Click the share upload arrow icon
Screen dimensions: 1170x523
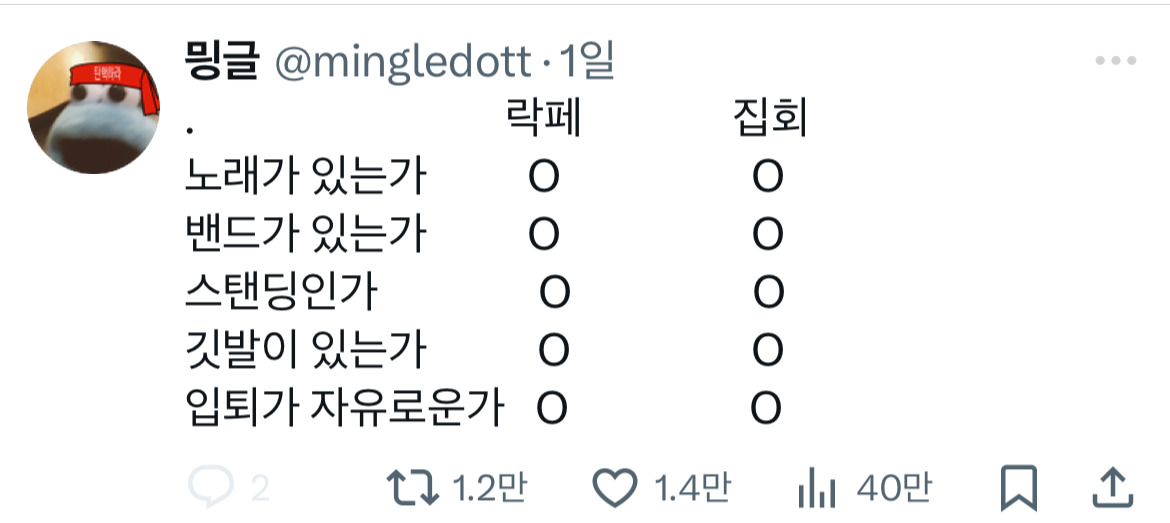pyautogui.click(x=1112, y=488)
